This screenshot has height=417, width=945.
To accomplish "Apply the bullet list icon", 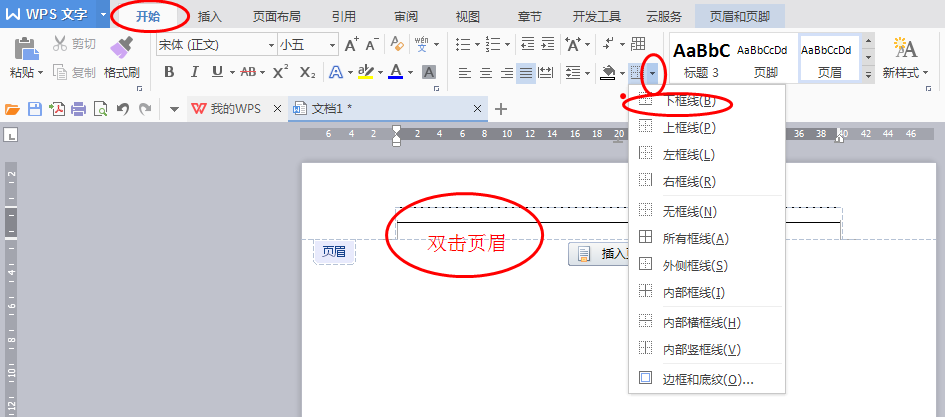I will pos(463,45).
